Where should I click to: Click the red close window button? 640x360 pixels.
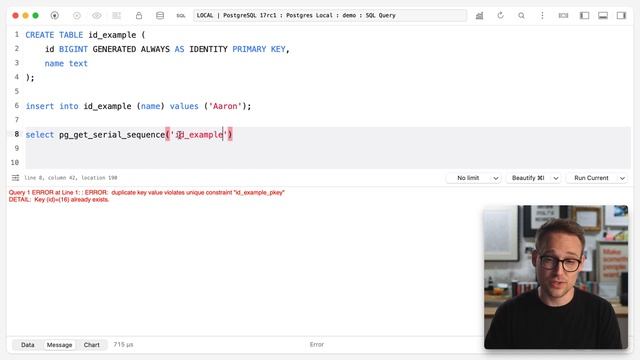(x=16, y=16)
